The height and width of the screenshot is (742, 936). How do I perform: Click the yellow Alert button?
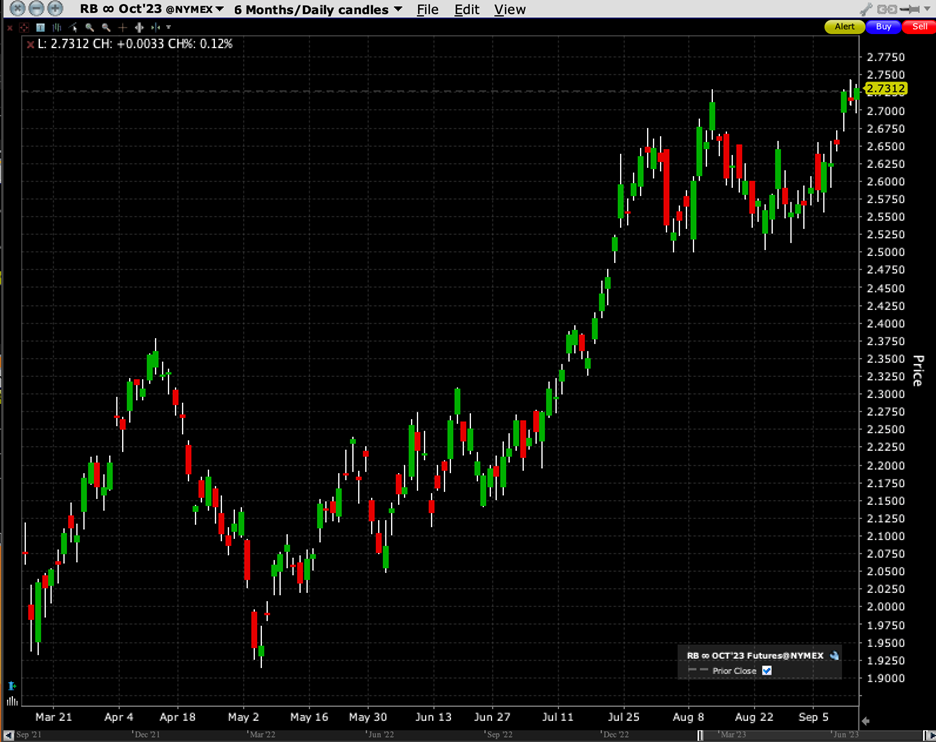pyautogui.click(x=841, y=26)
